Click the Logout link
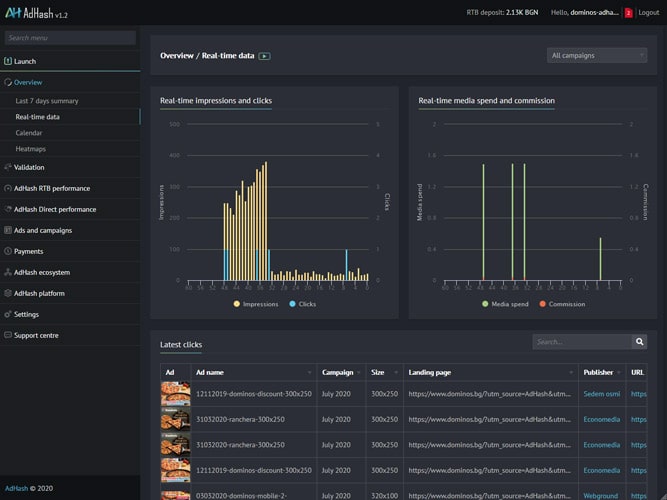The width and height of the screenshot is (667, 500). (x=648, y=13)
